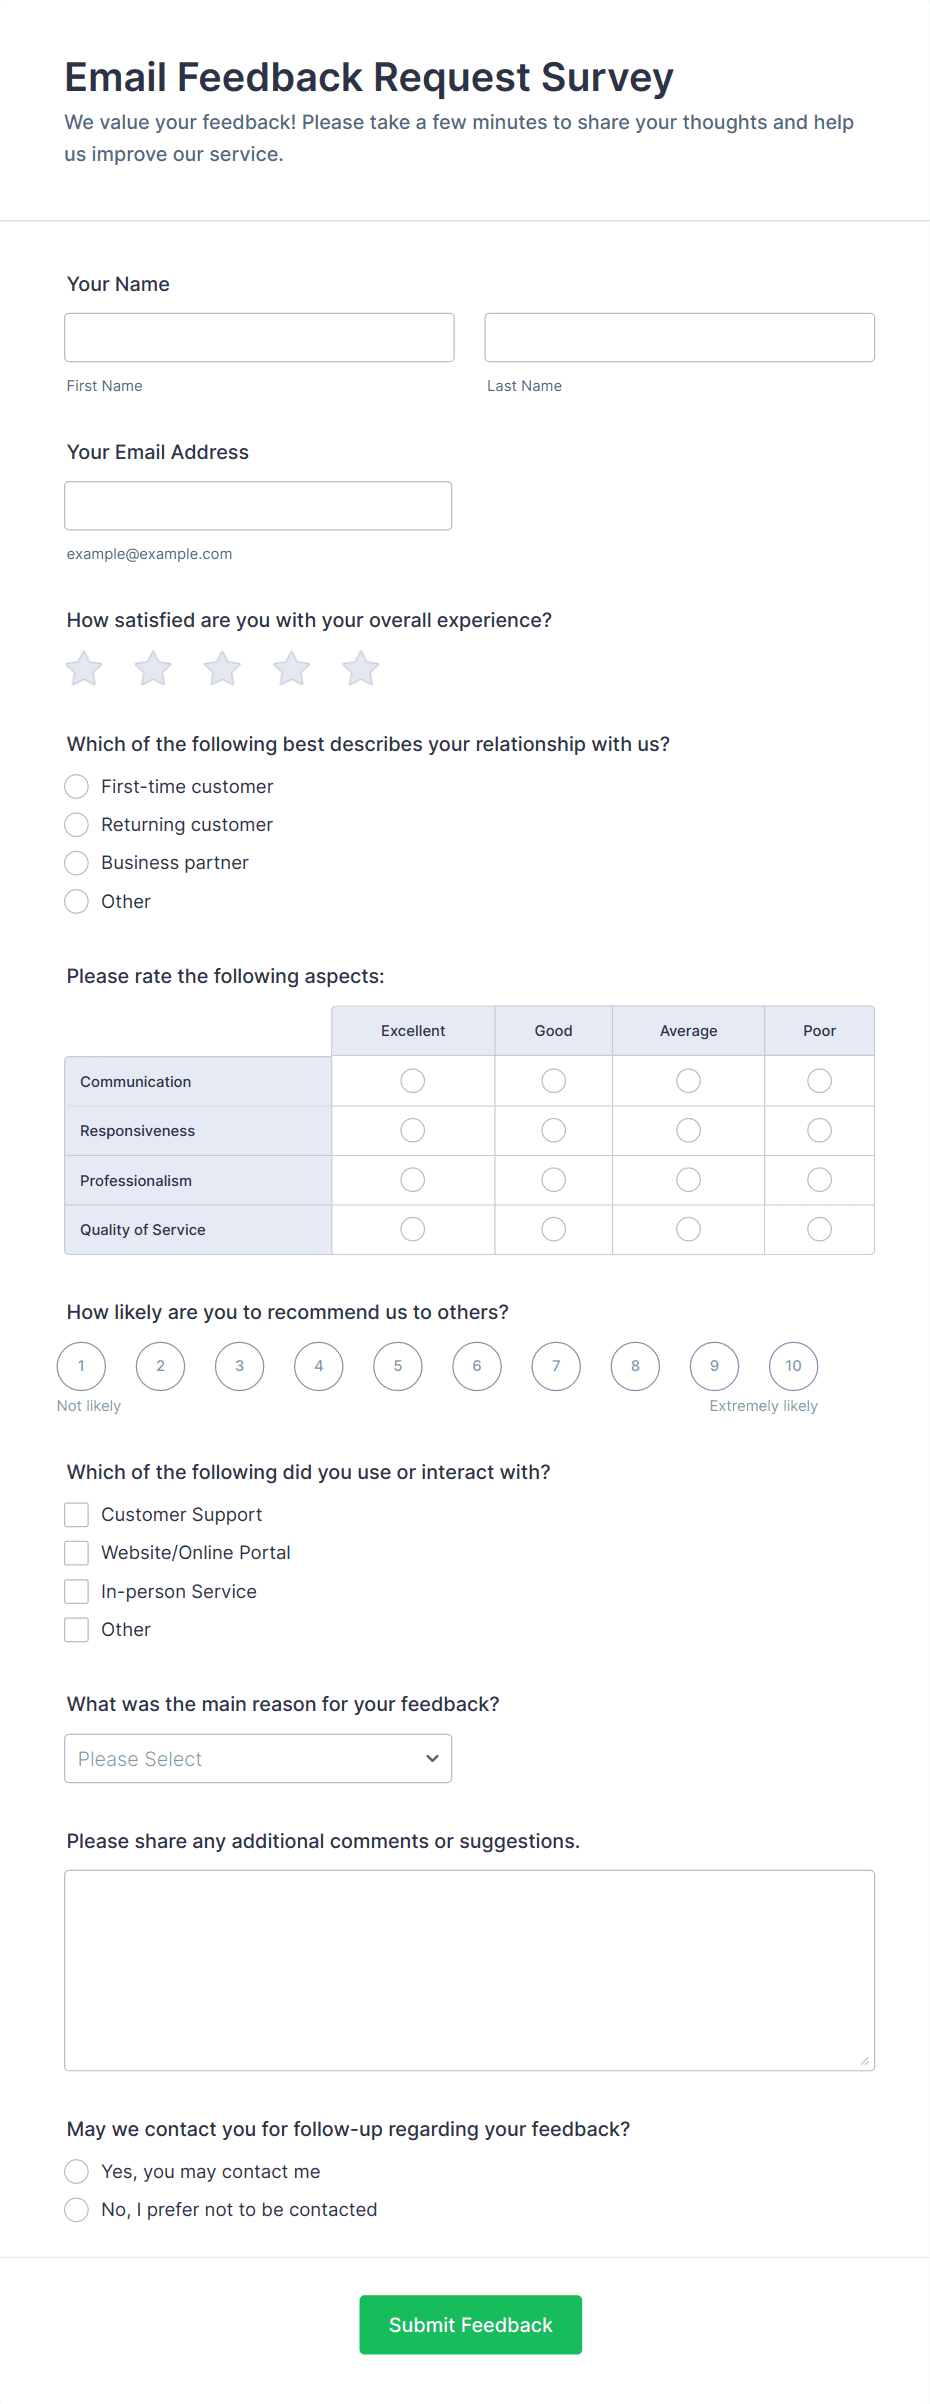This screenshot has width=930, height=2404.
Task: Select Returning customer option
Action: 77,825
